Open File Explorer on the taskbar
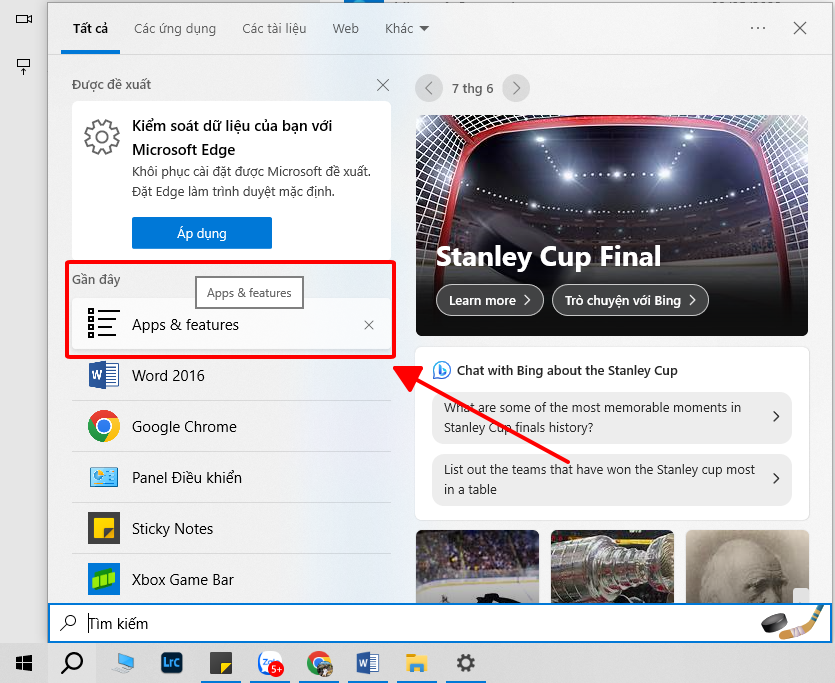 [416, 663]
